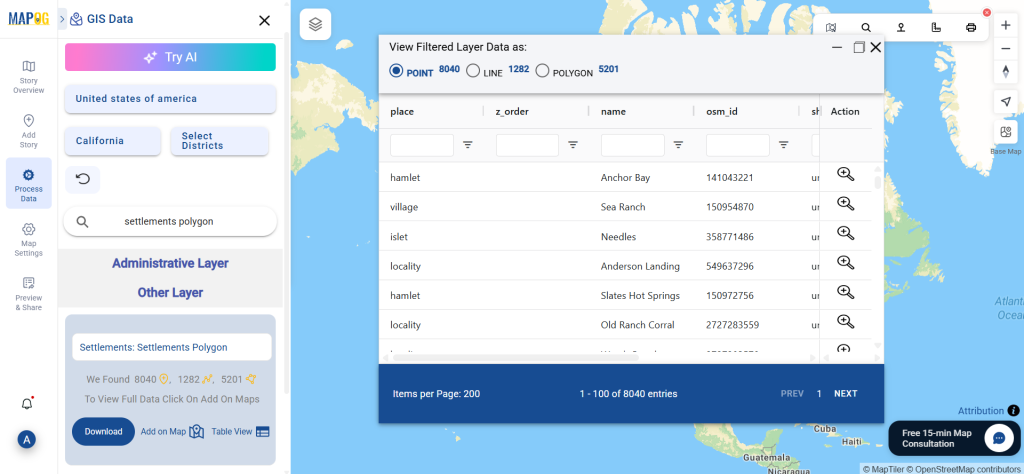This screenshot has height=474, width=1024.
Task: Open the notifications bell
Action: tap(27, 403)
